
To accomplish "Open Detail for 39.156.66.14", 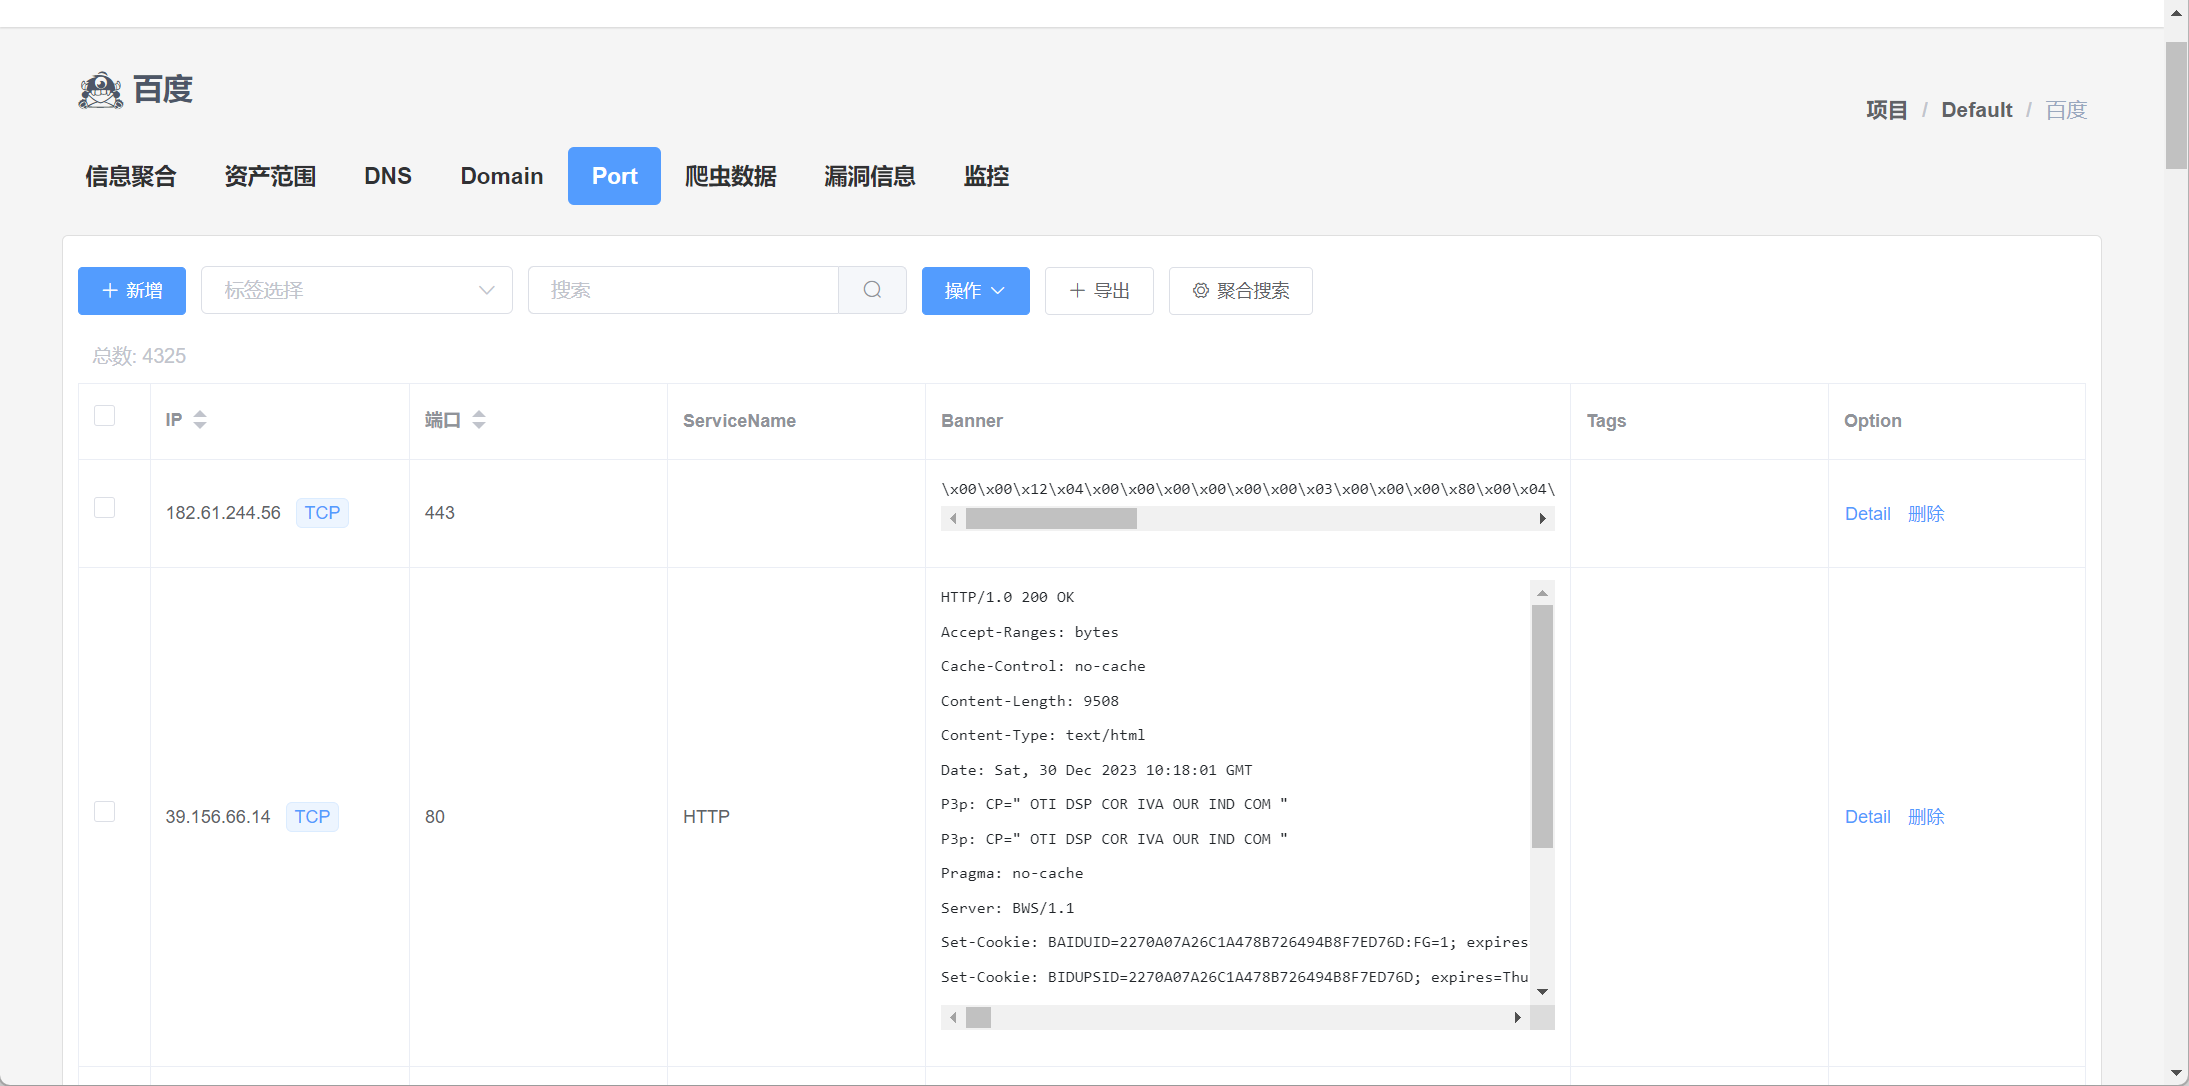I will tap(1868, 817).
